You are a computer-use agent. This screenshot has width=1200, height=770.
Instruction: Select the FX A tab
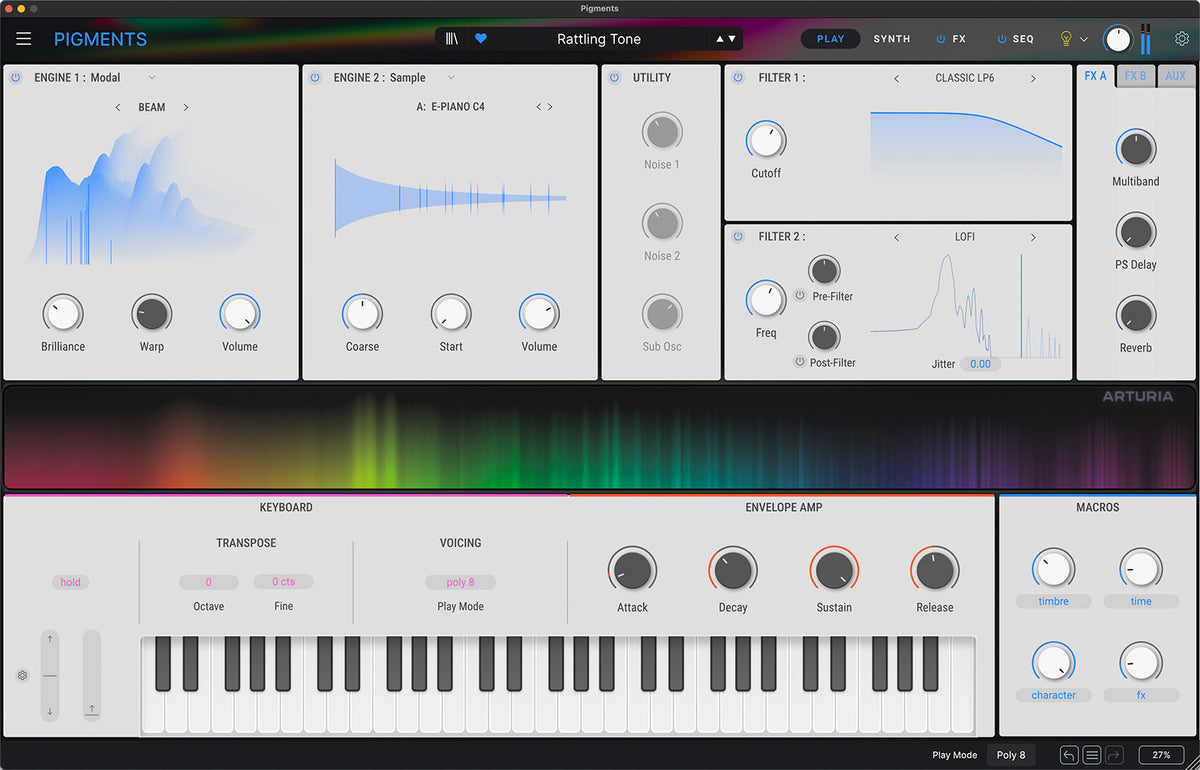(x=1096, y=76)
